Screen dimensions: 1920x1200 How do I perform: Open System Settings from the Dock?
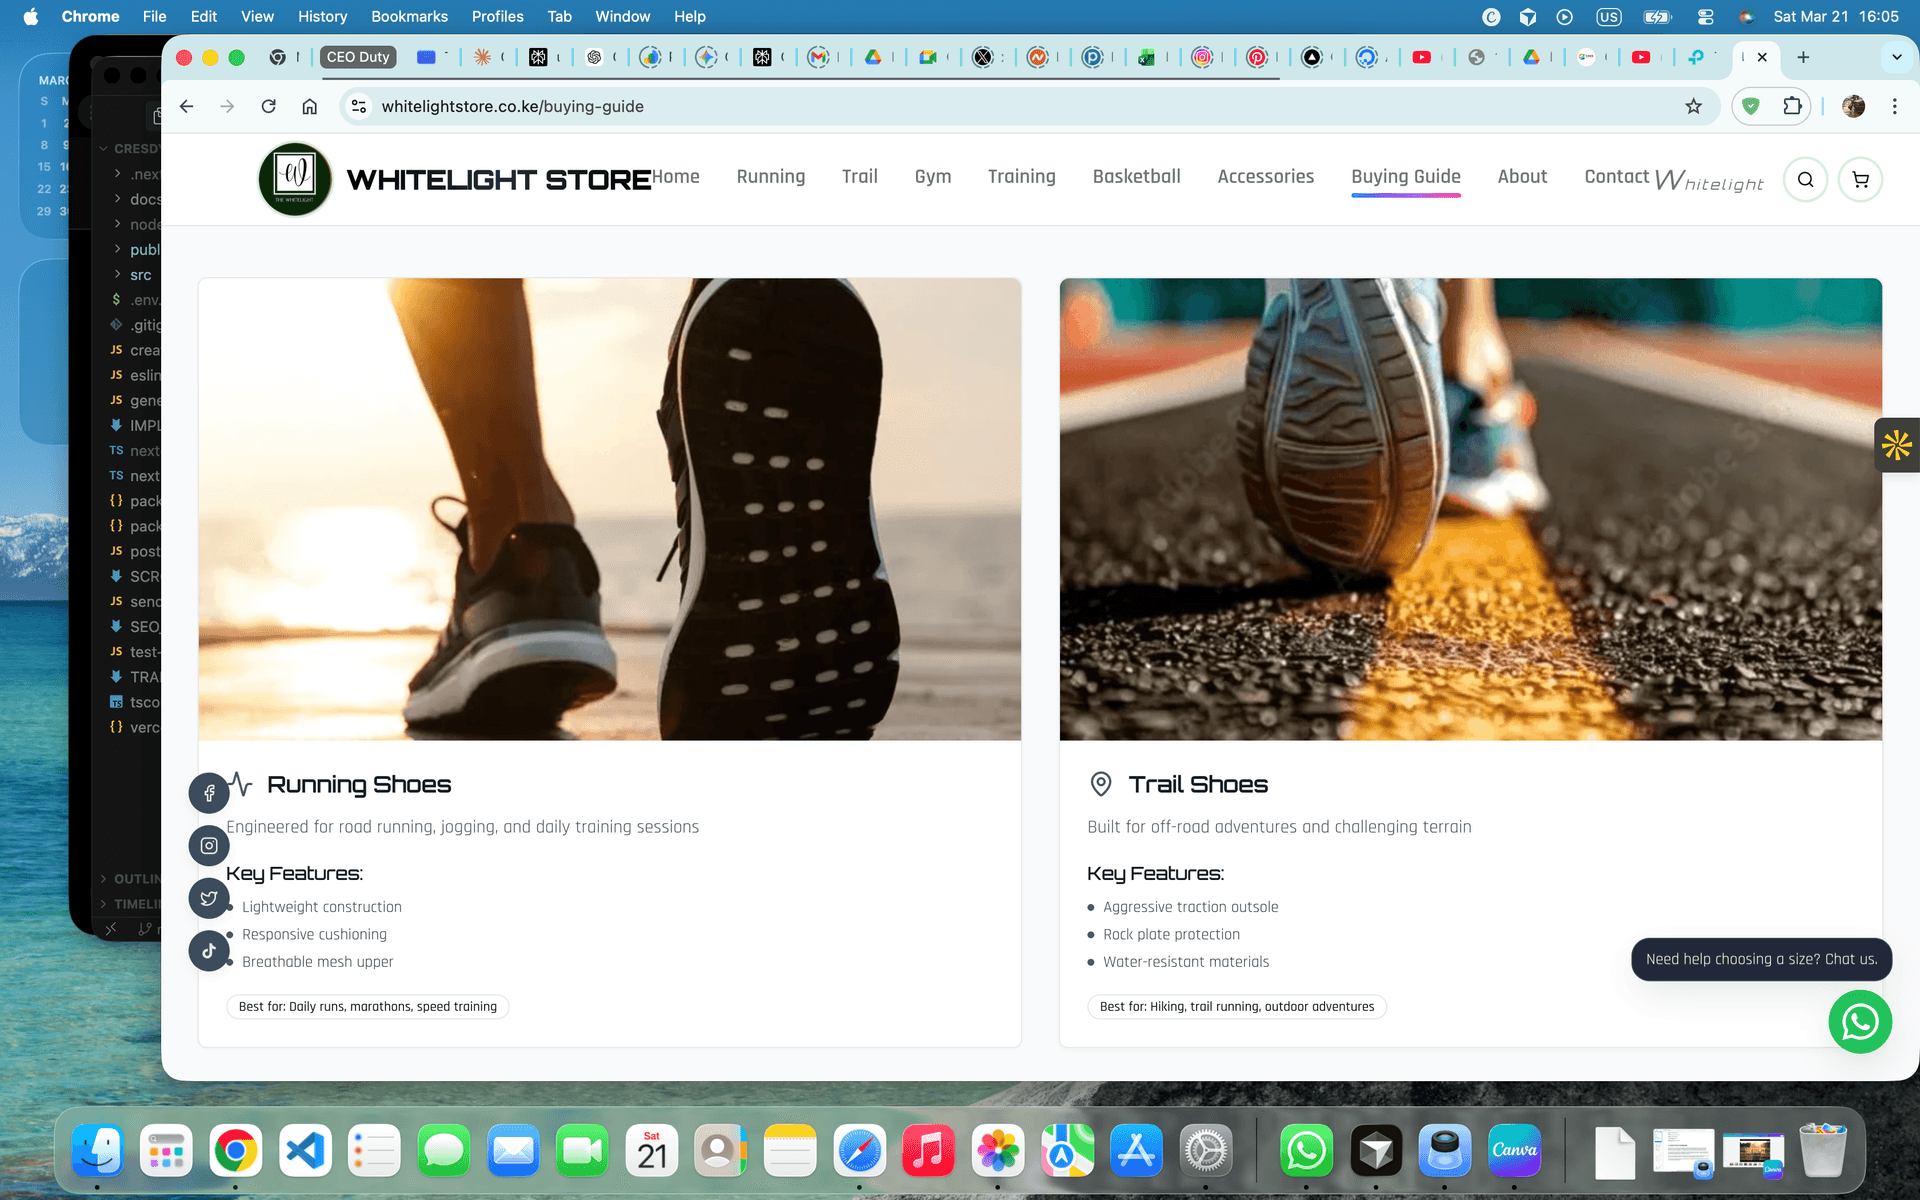click(1206, 1151)
